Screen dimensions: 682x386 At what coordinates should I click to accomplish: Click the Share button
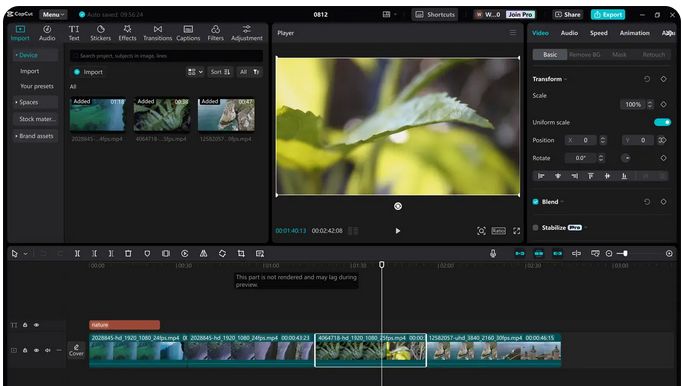[568, 14]
